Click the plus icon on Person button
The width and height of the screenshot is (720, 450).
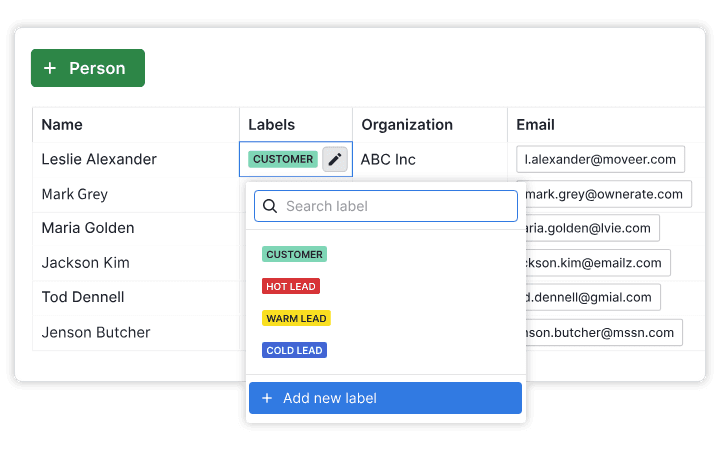click(x=50, y=68)
